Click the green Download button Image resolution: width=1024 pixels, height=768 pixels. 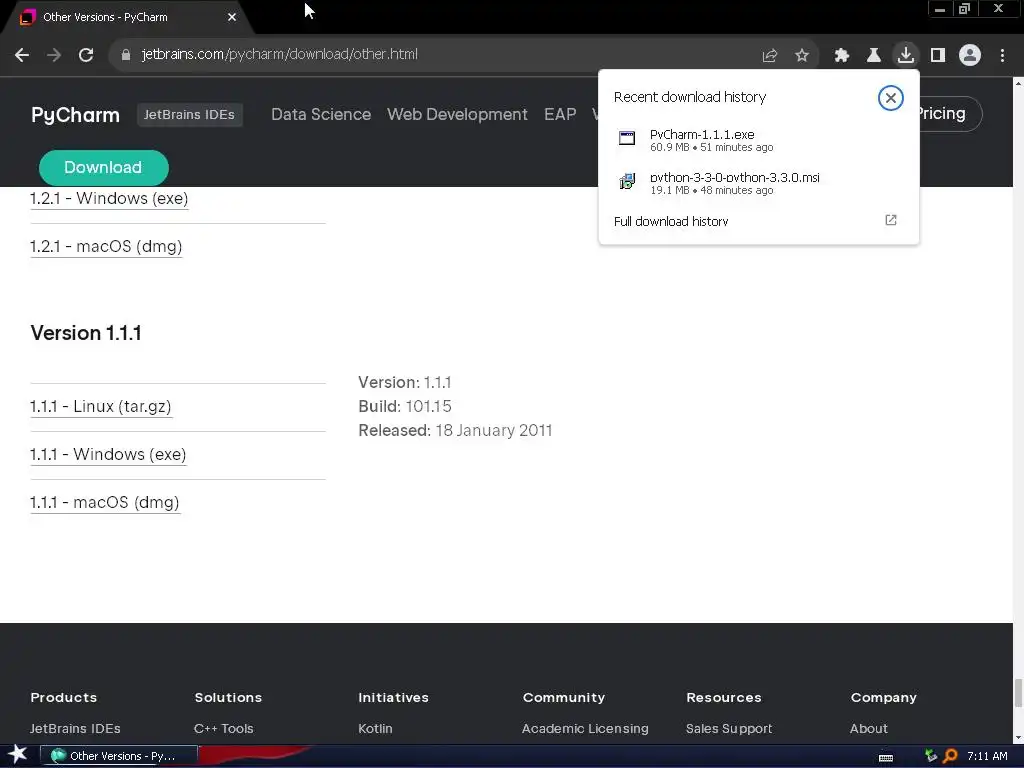coord(103,168)
